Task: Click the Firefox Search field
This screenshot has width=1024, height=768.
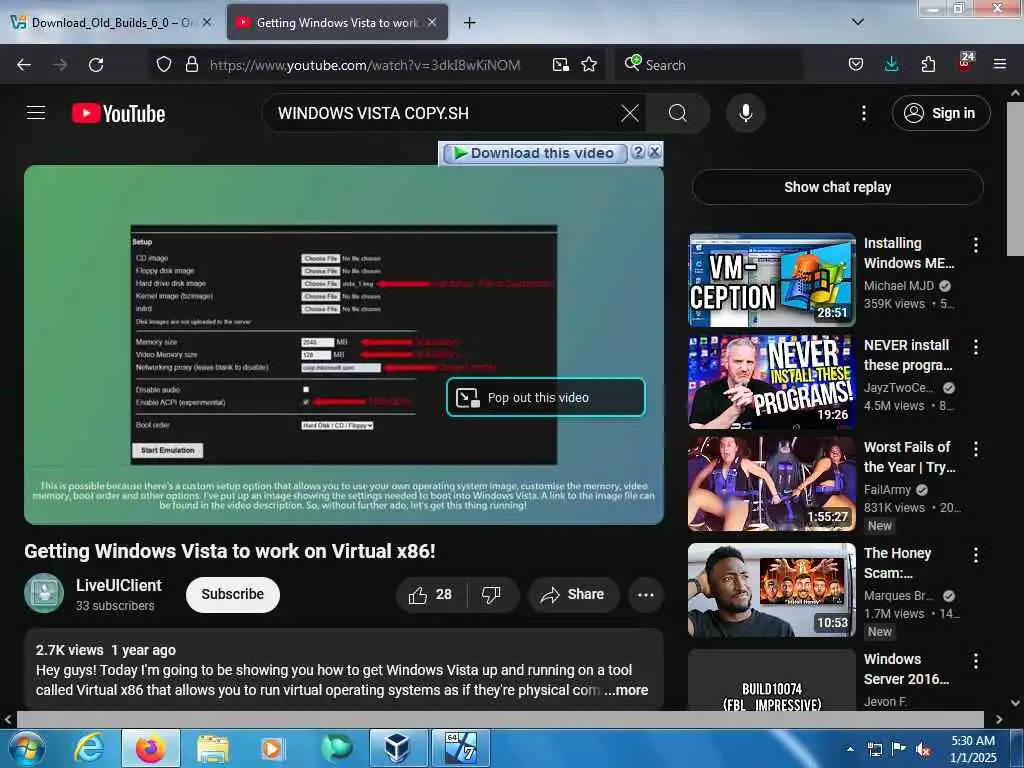Action: 711,65
